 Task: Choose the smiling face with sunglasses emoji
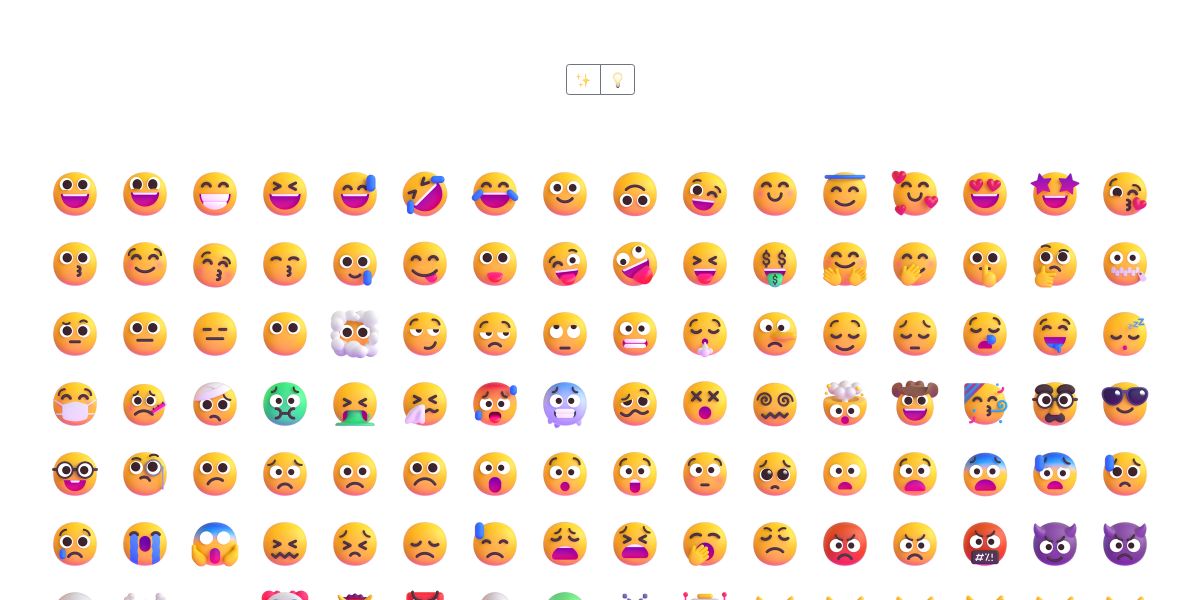(x=1125, y=403)
